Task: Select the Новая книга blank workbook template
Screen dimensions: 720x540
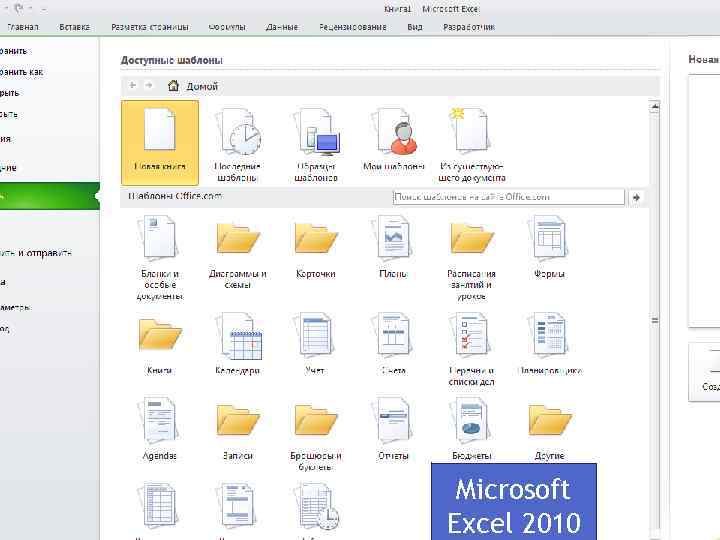Action: click(x=160, y=143)
